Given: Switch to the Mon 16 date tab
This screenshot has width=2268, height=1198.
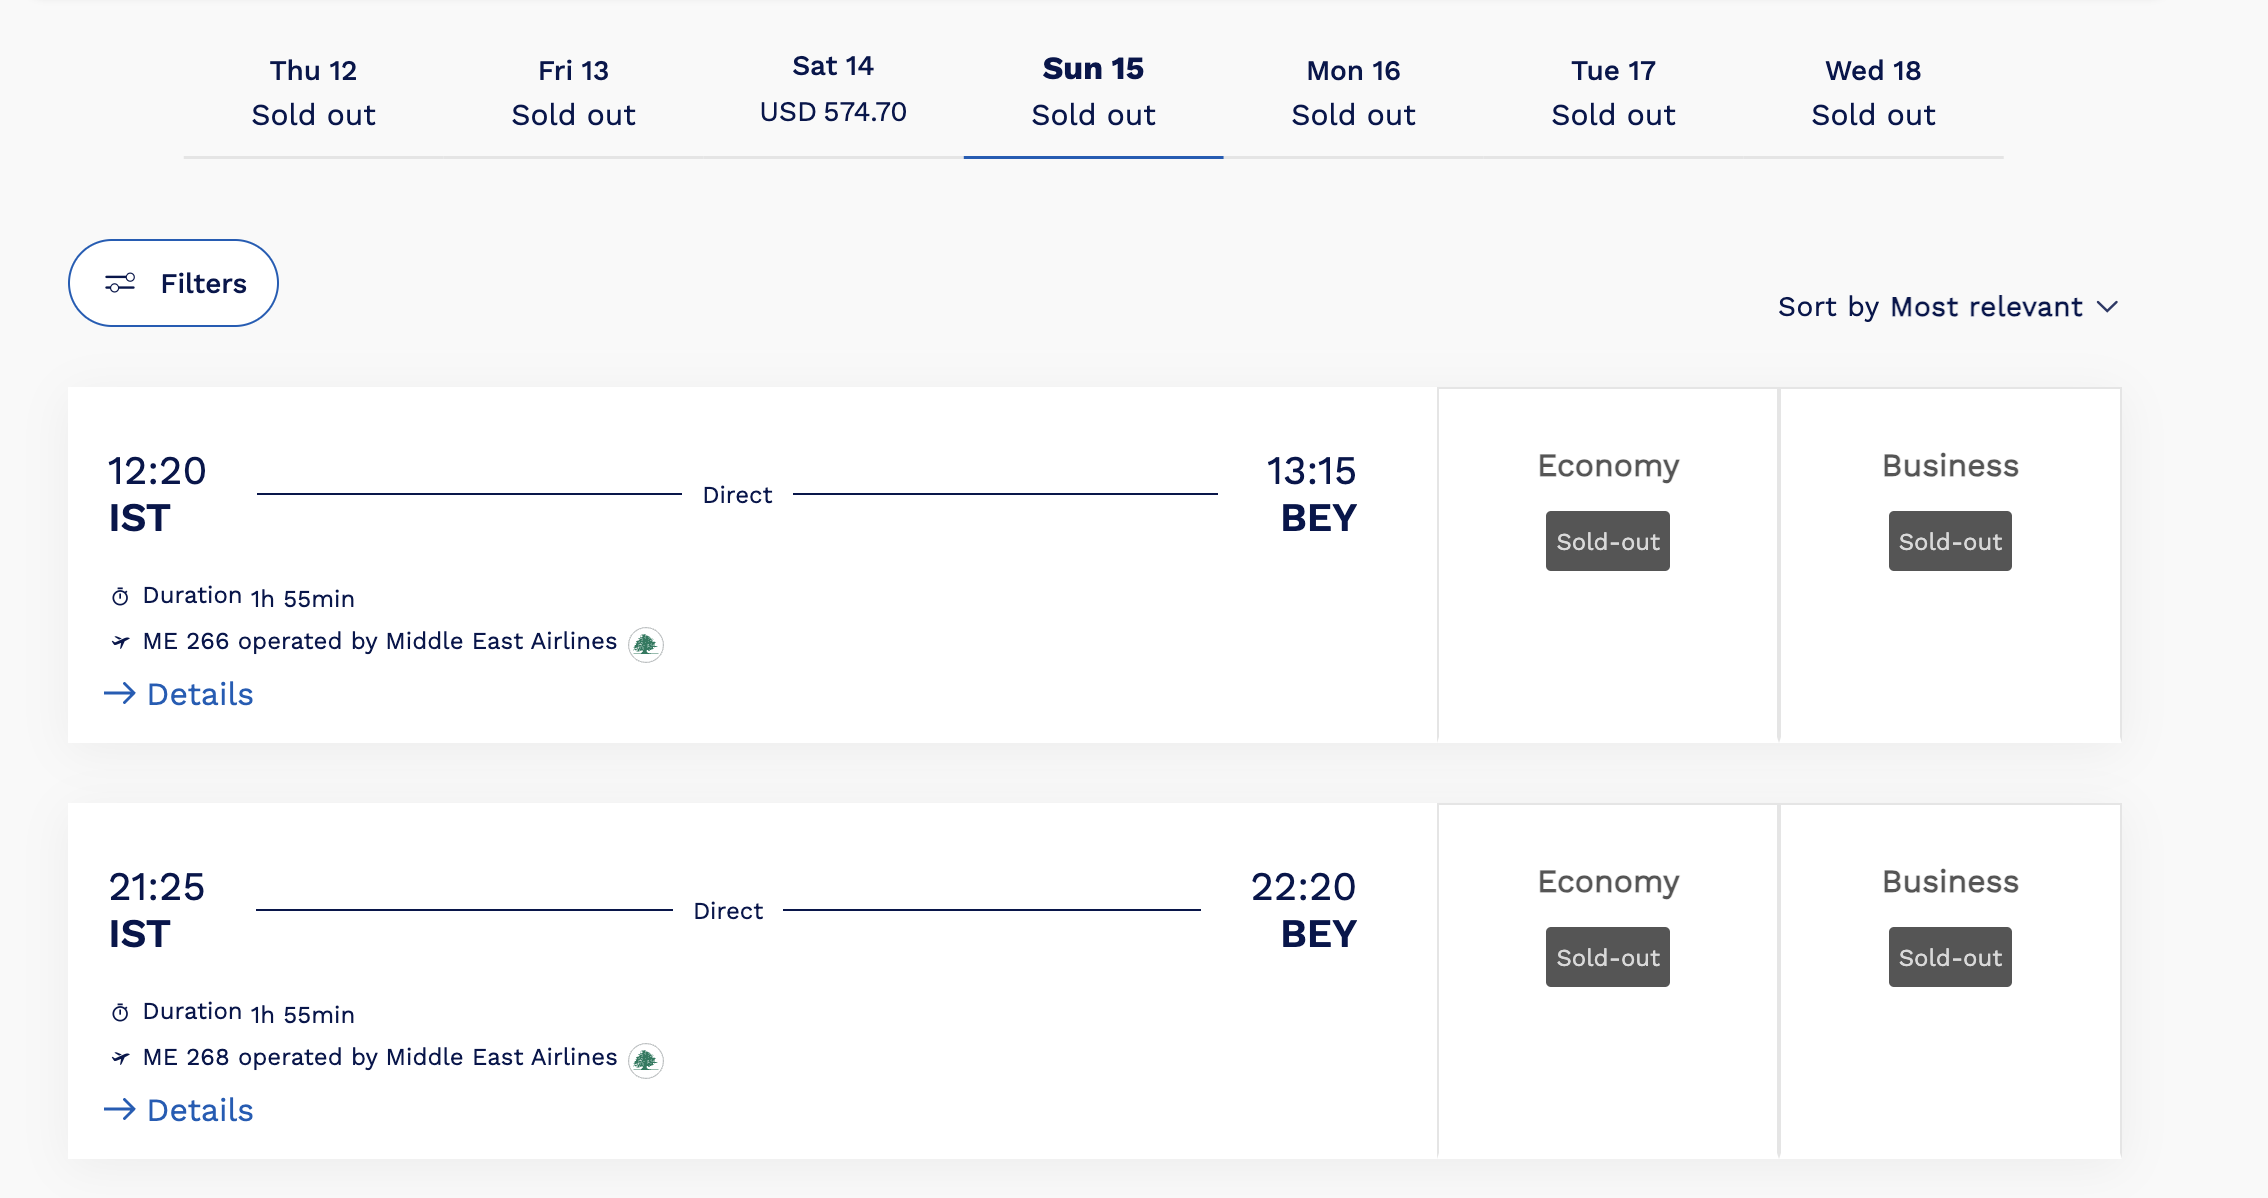Looking at the screenshot, I should [1353, 93].
